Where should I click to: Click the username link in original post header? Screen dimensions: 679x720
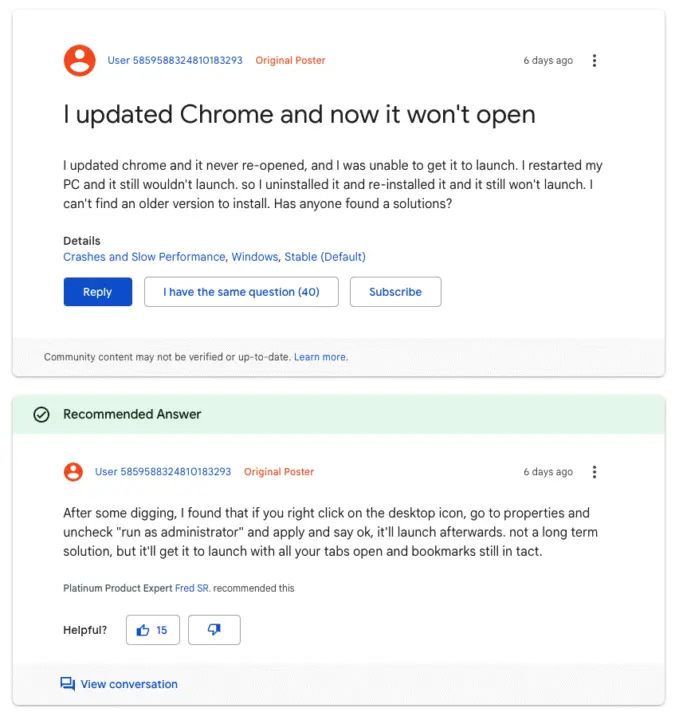(175, 60)
